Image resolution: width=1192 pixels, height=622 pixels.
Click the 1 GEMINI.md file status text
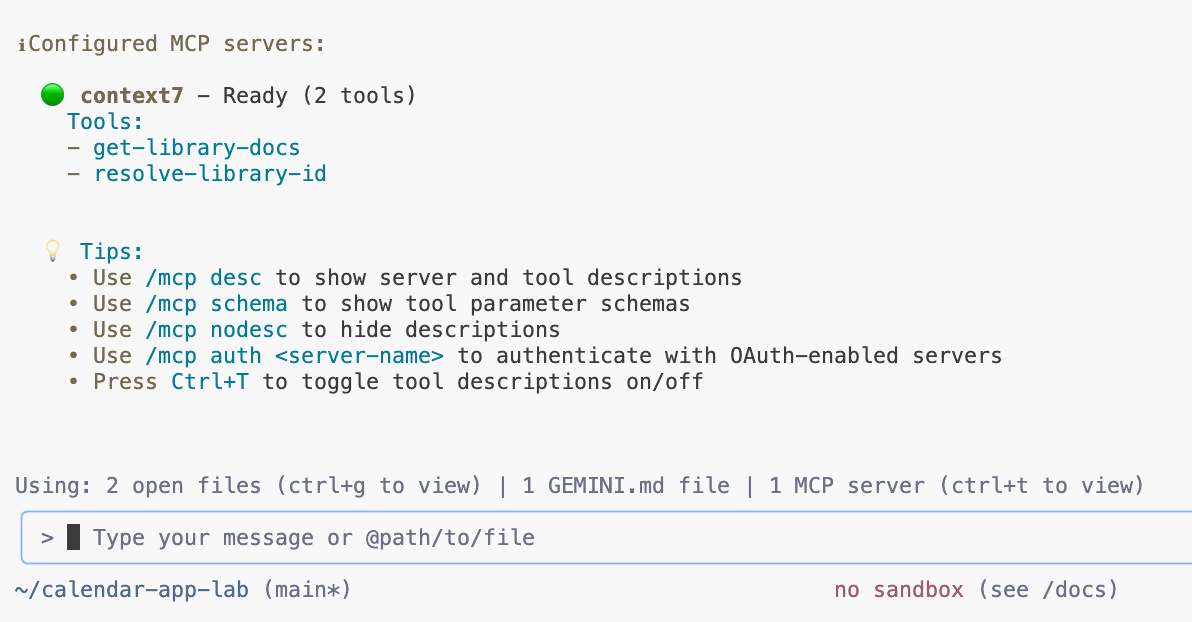pyautogui.click(x=625, y=486)
